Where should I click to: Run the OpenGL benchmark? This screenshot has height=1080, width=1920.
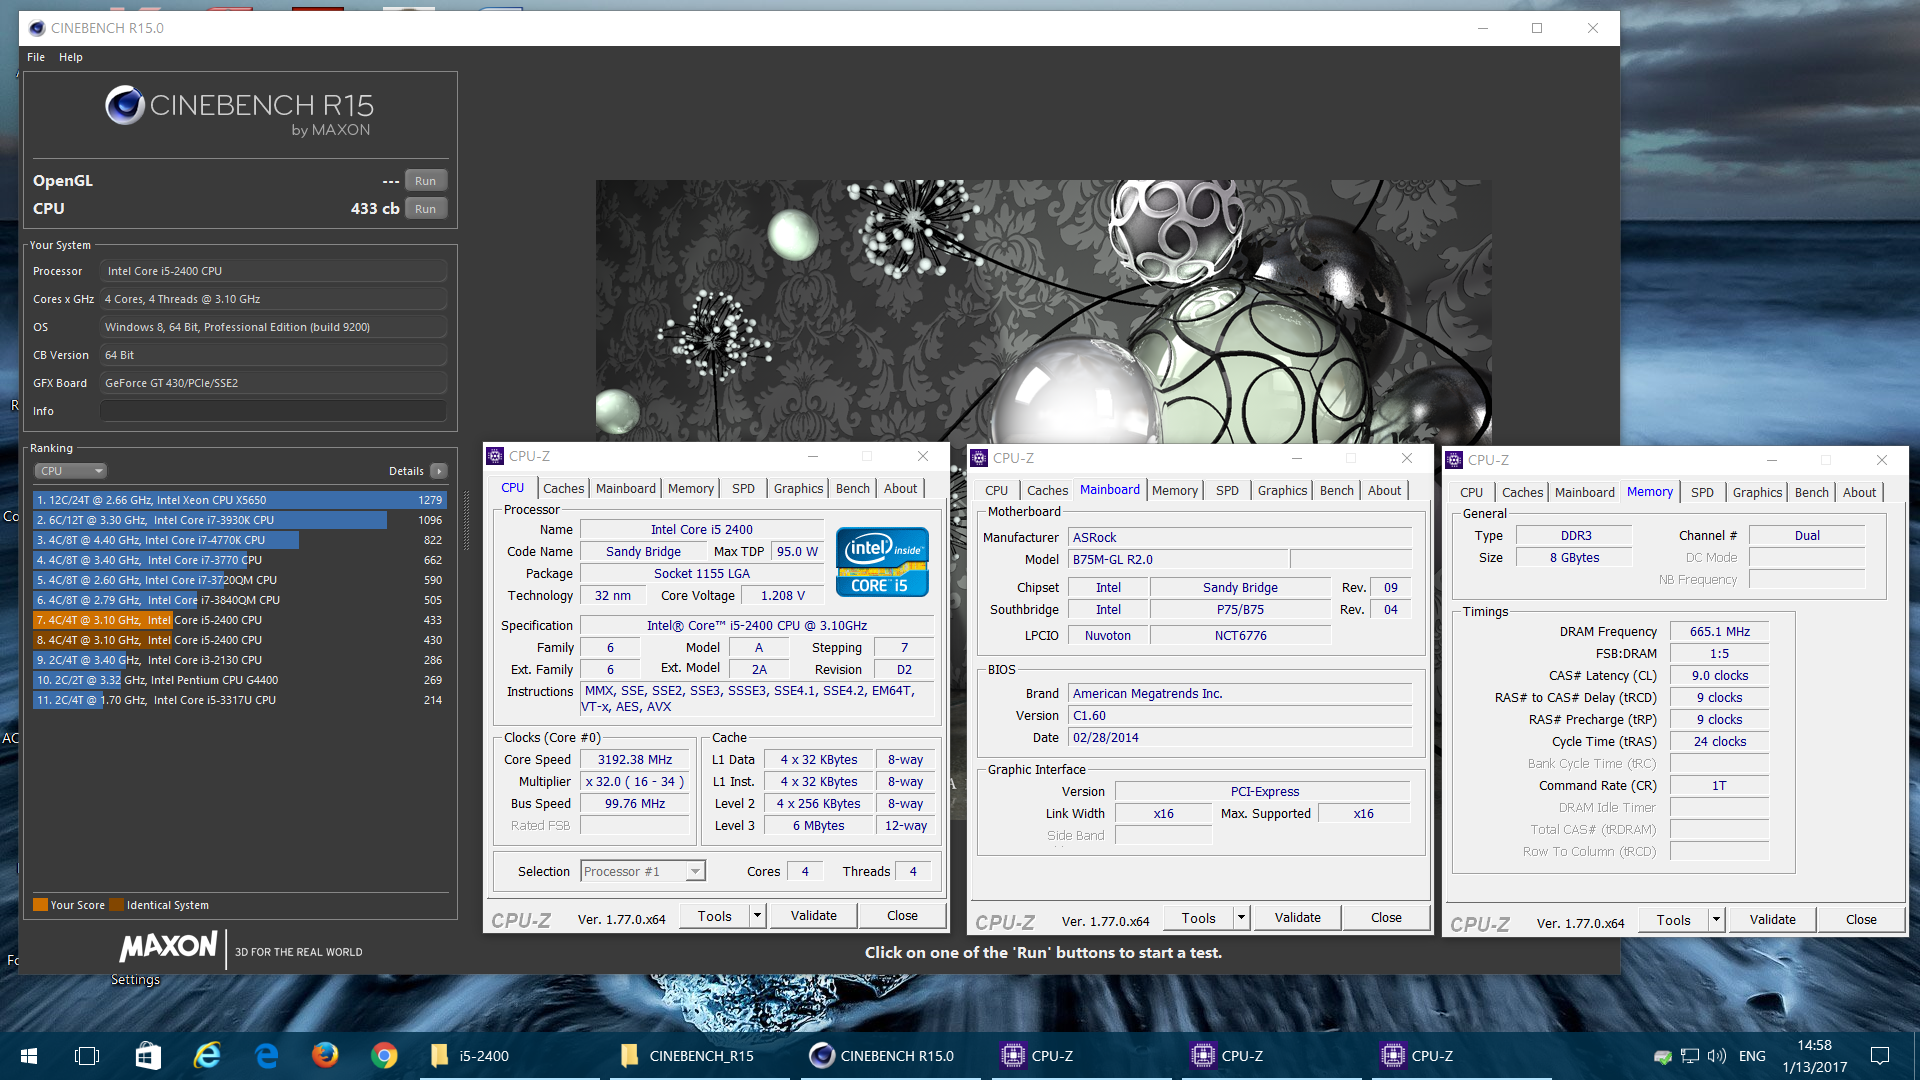pyautogui.click(x=426, y=181)
